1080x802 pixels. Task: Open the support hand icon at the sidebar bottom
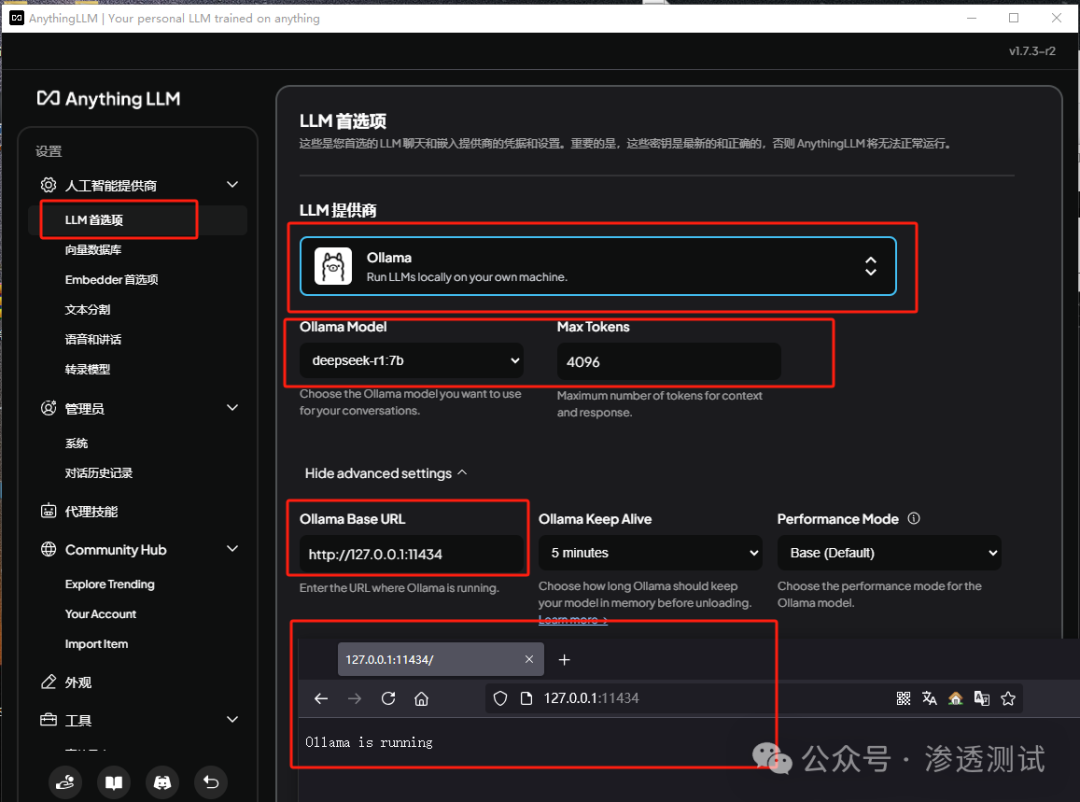coord(65,782)
